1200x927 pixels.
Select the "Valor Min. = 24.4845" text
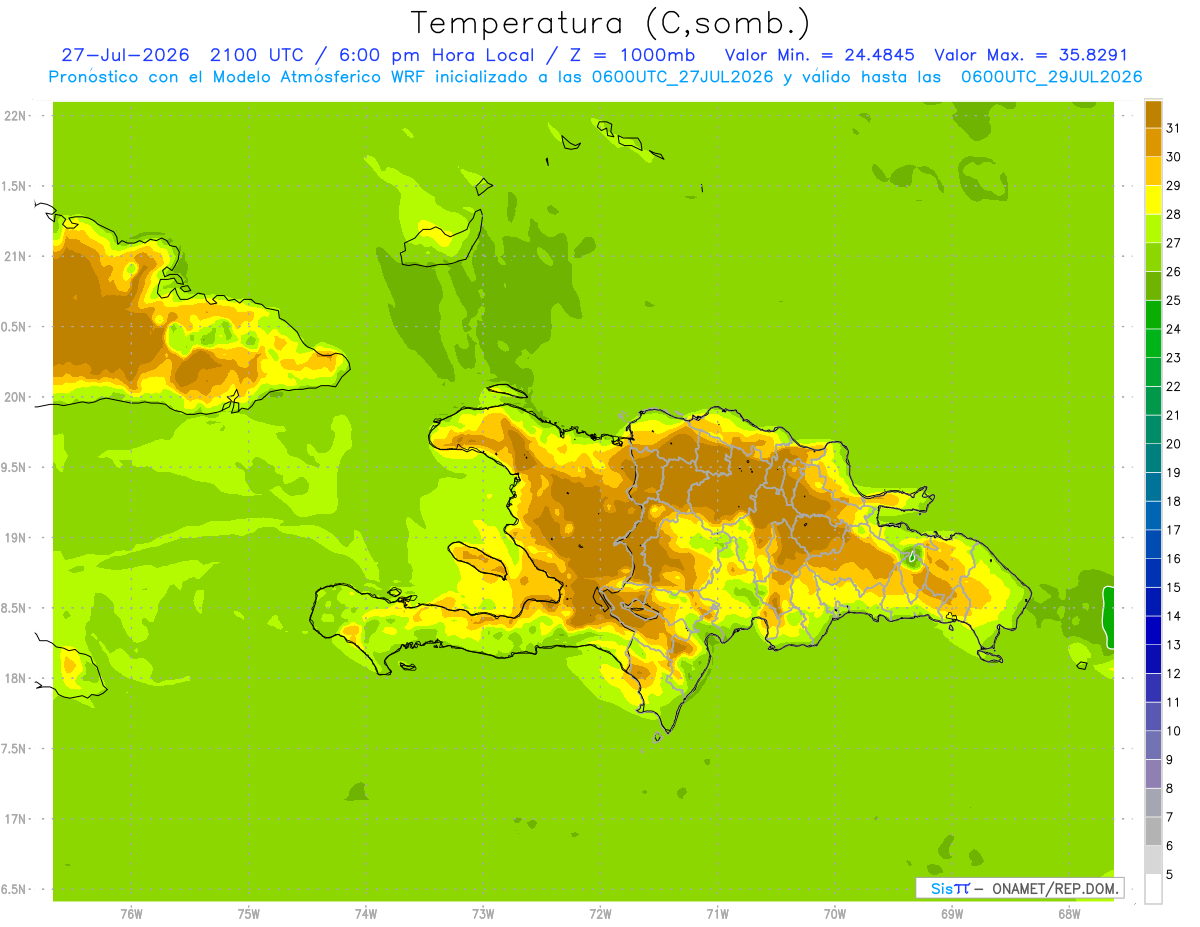pos(819,55)
